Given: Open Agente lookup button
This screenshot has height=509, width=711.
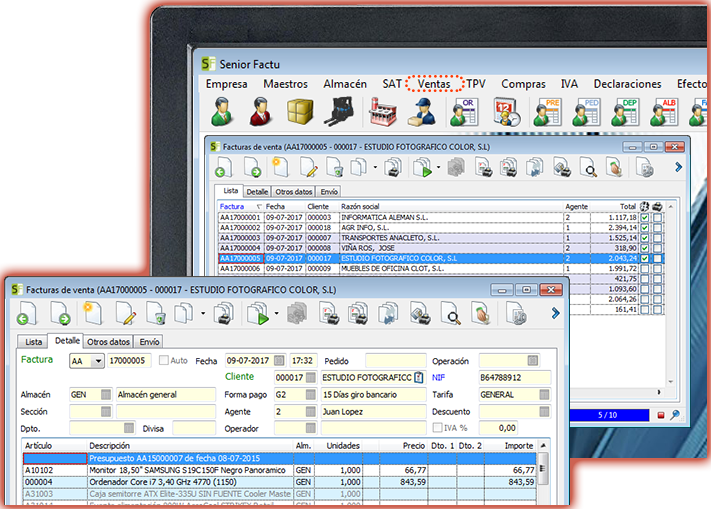Looking at the screenshot, I should tap(311, 412).
